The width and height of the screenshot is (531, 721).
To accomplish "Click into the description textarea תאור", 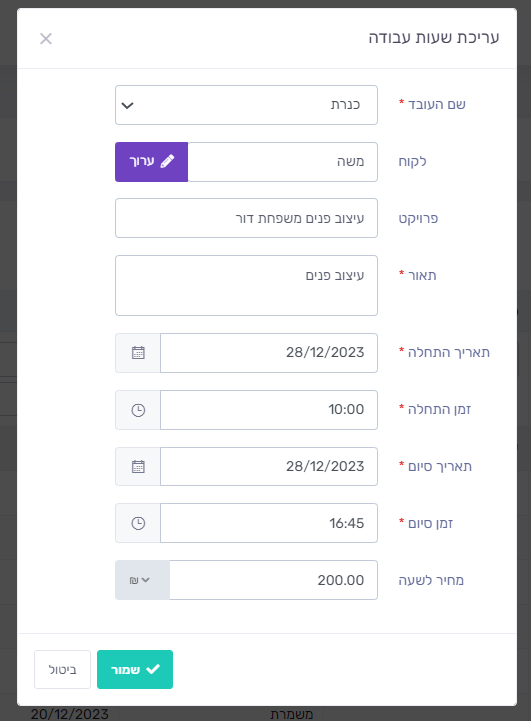I will coord(246,286).
